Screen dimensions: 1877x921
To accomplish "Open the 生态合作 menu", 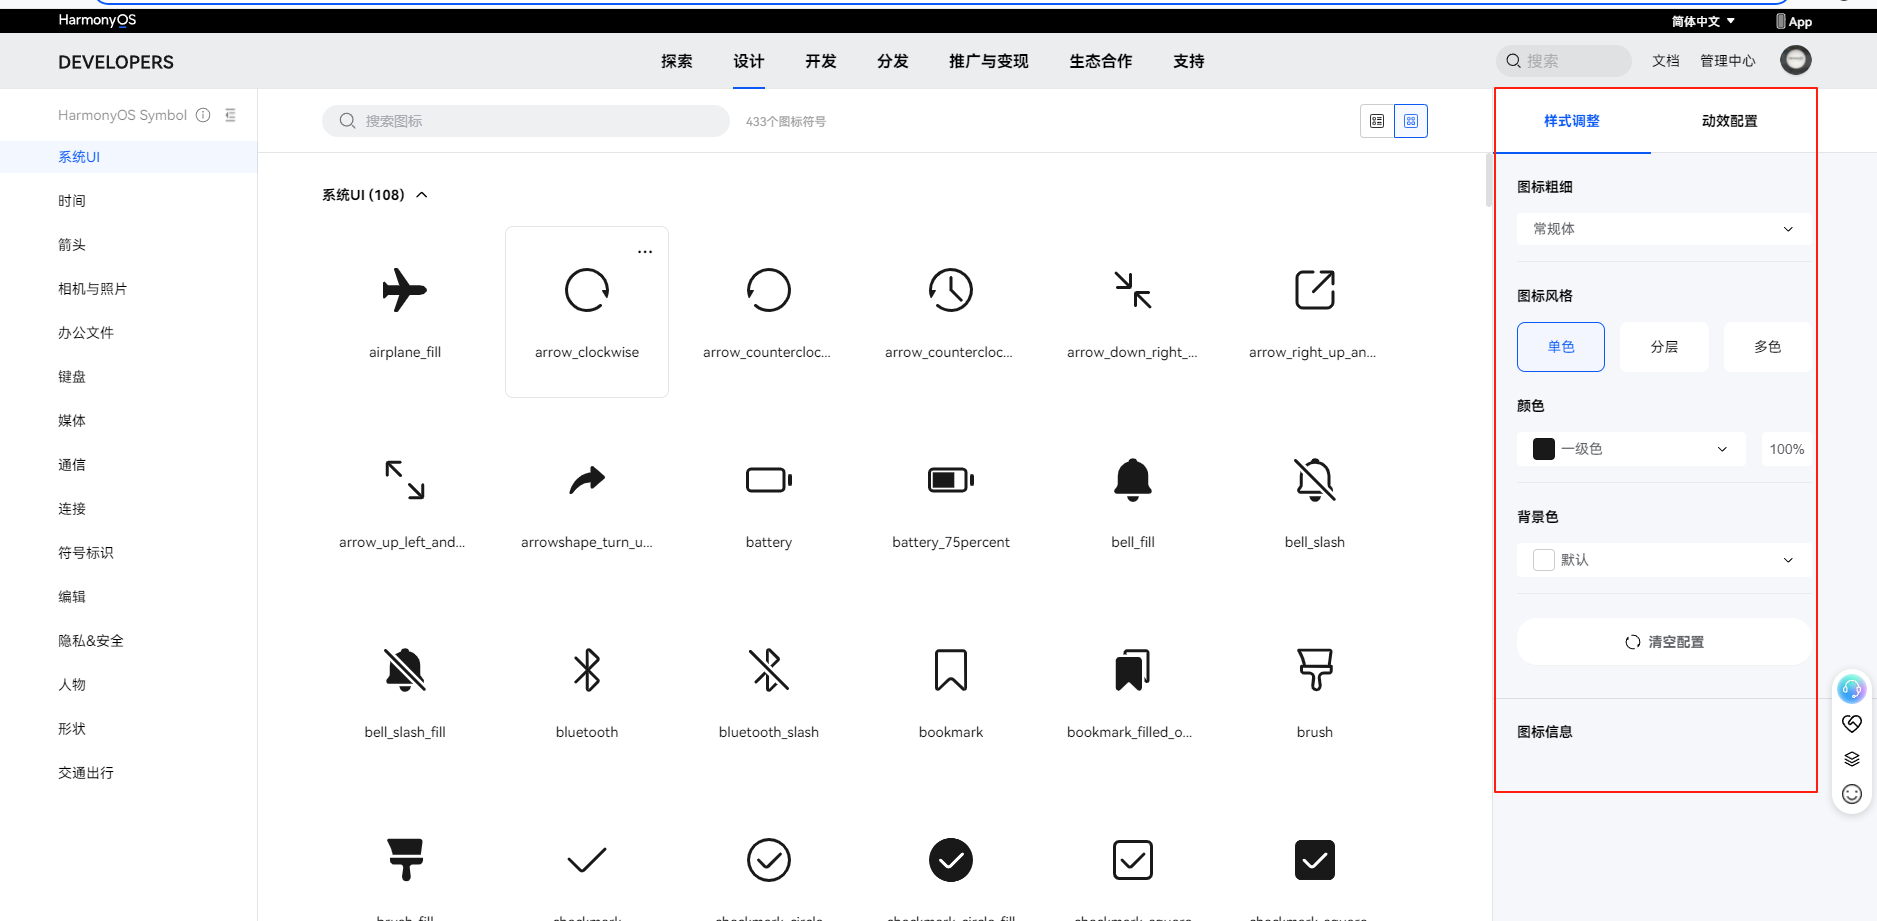I will point(1101,61).
